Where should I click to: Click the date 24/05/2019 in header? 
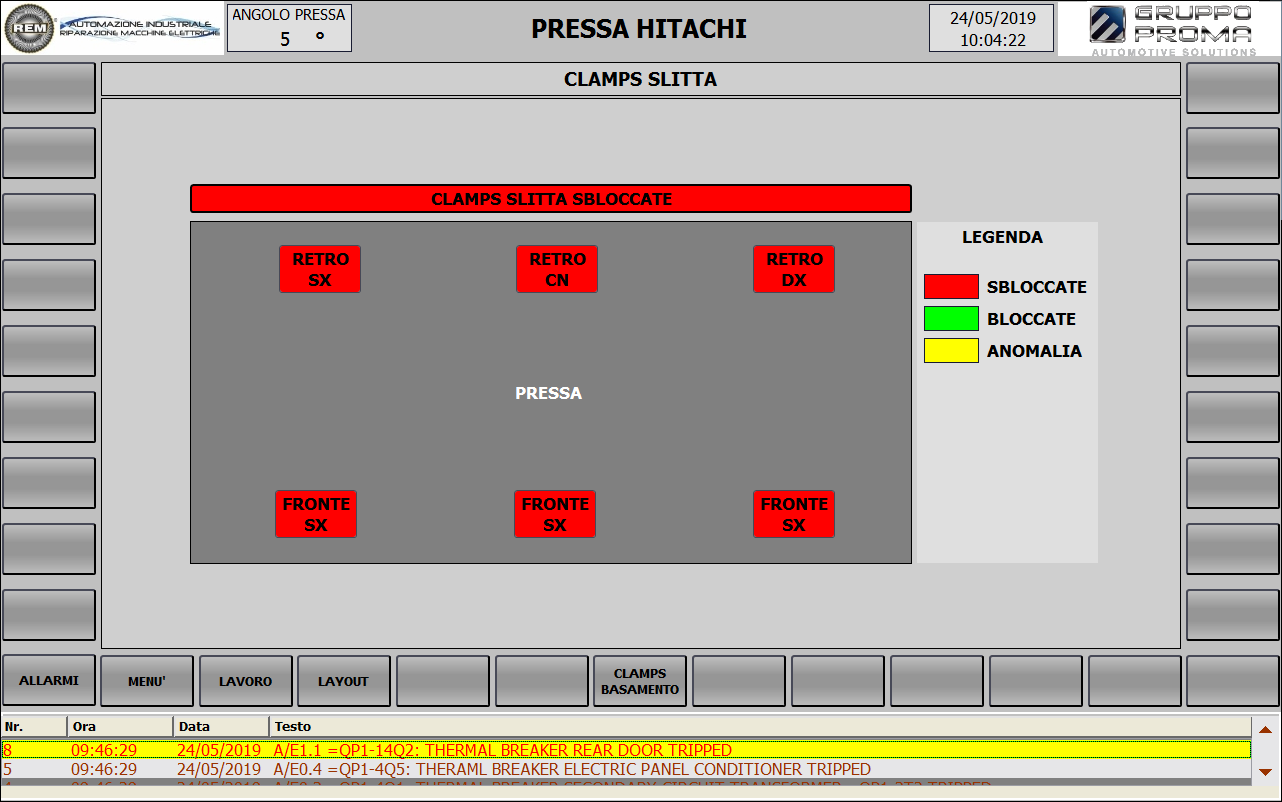[x=993, y=18]
